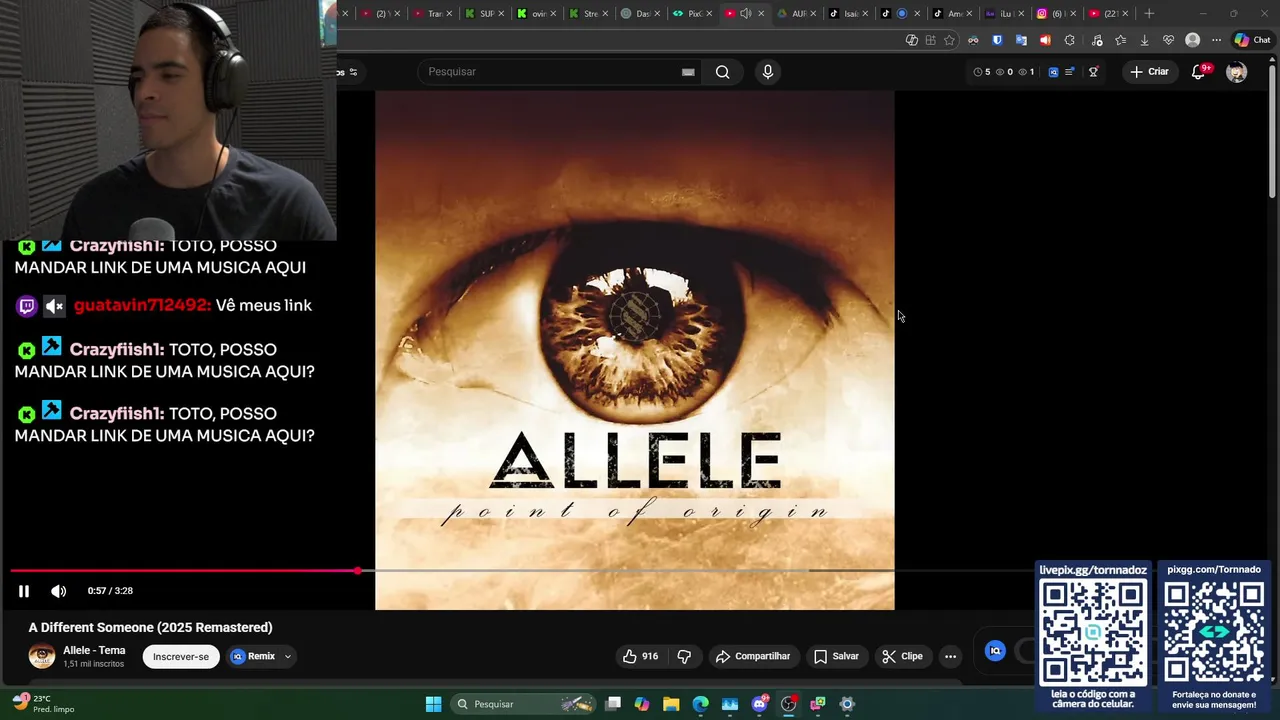The width and height of the screenshot is (1280, 720).
Task: Click the streamer webcam overlay
Action: (168, 120)
